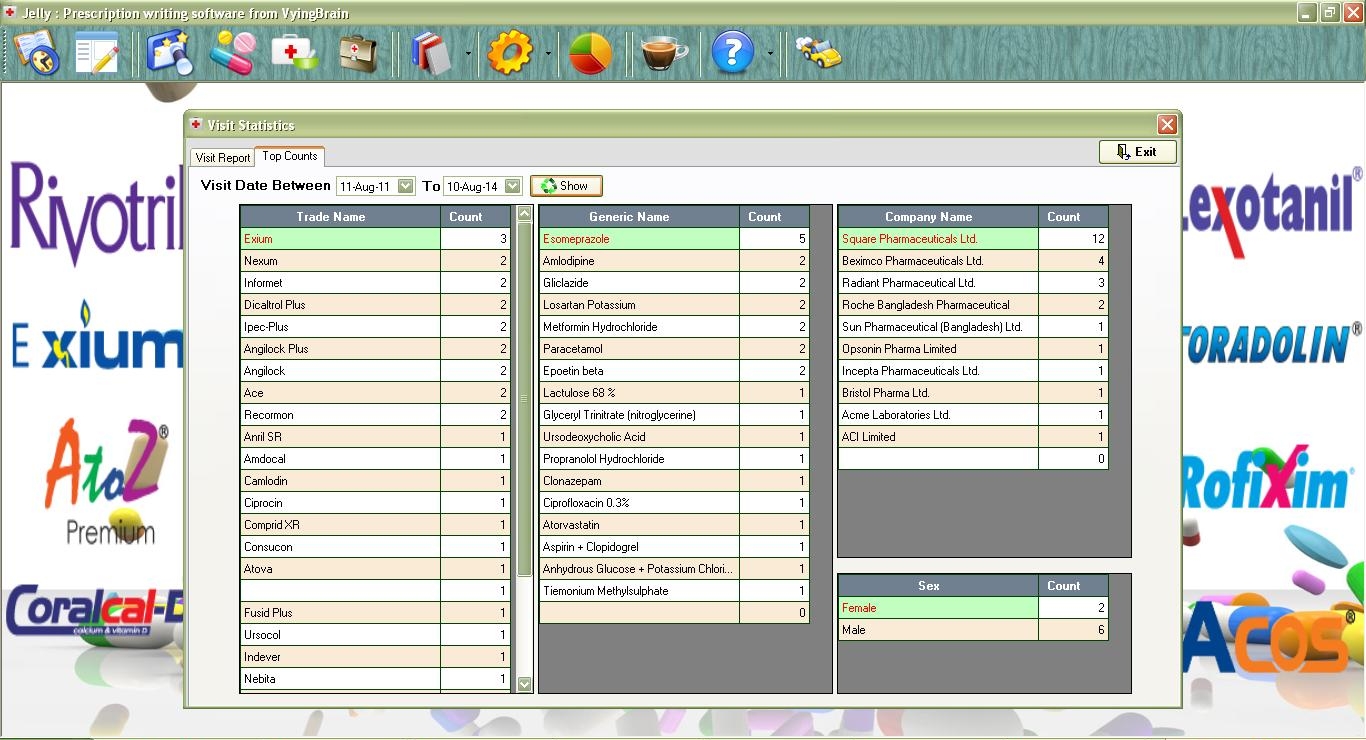1366x740 pixels.
Task: Open the end date dropdown 10-Aug-14
Action: point(512,186)
